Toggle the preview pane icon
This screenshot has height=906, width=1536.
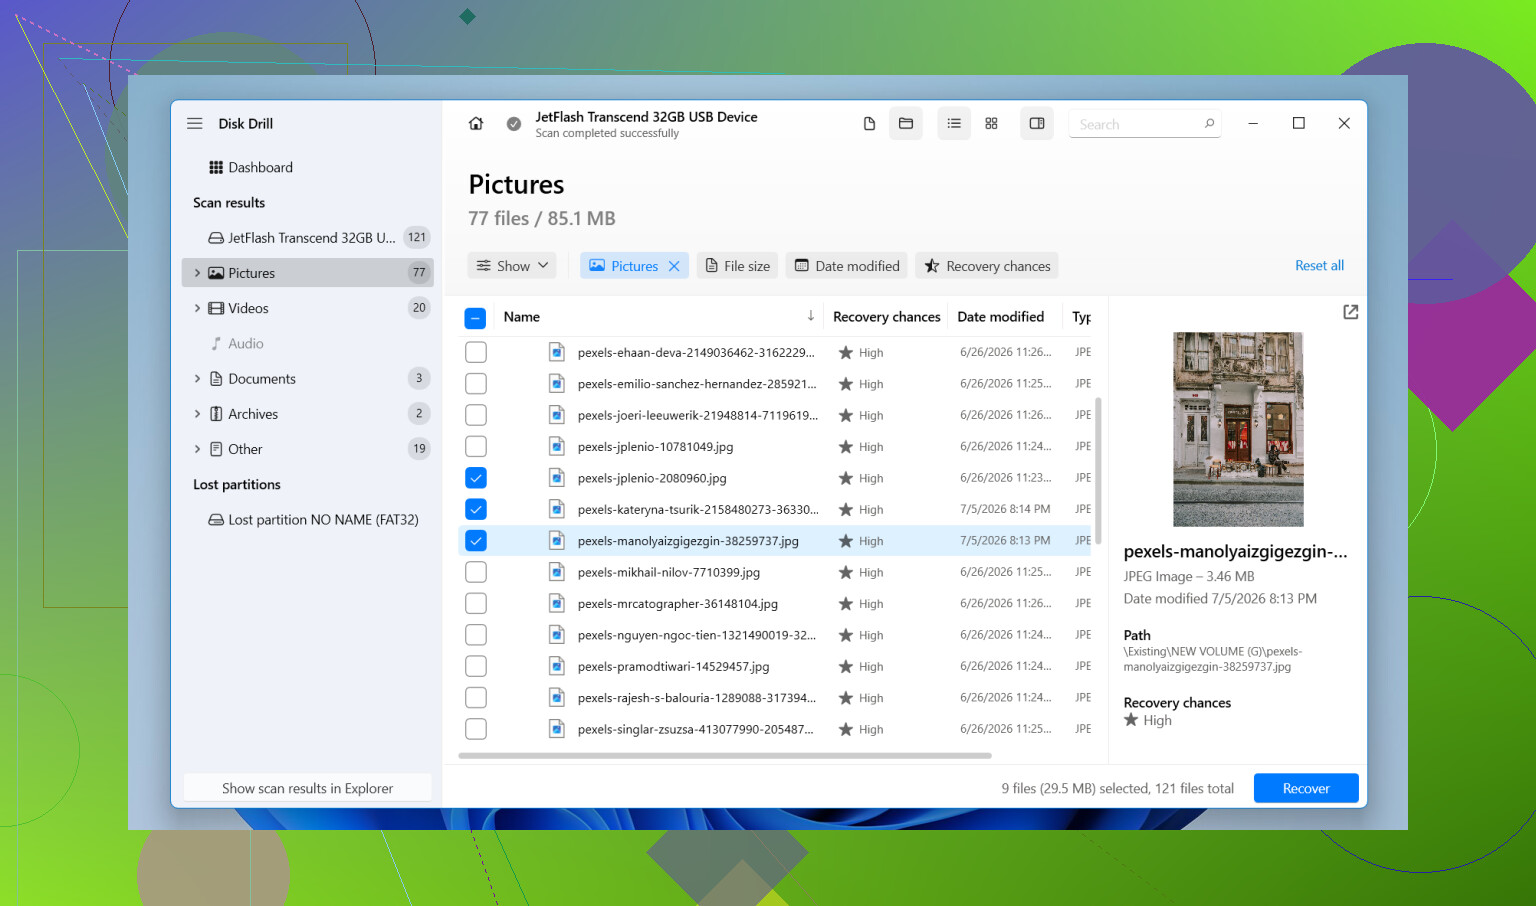(1037, 124)
